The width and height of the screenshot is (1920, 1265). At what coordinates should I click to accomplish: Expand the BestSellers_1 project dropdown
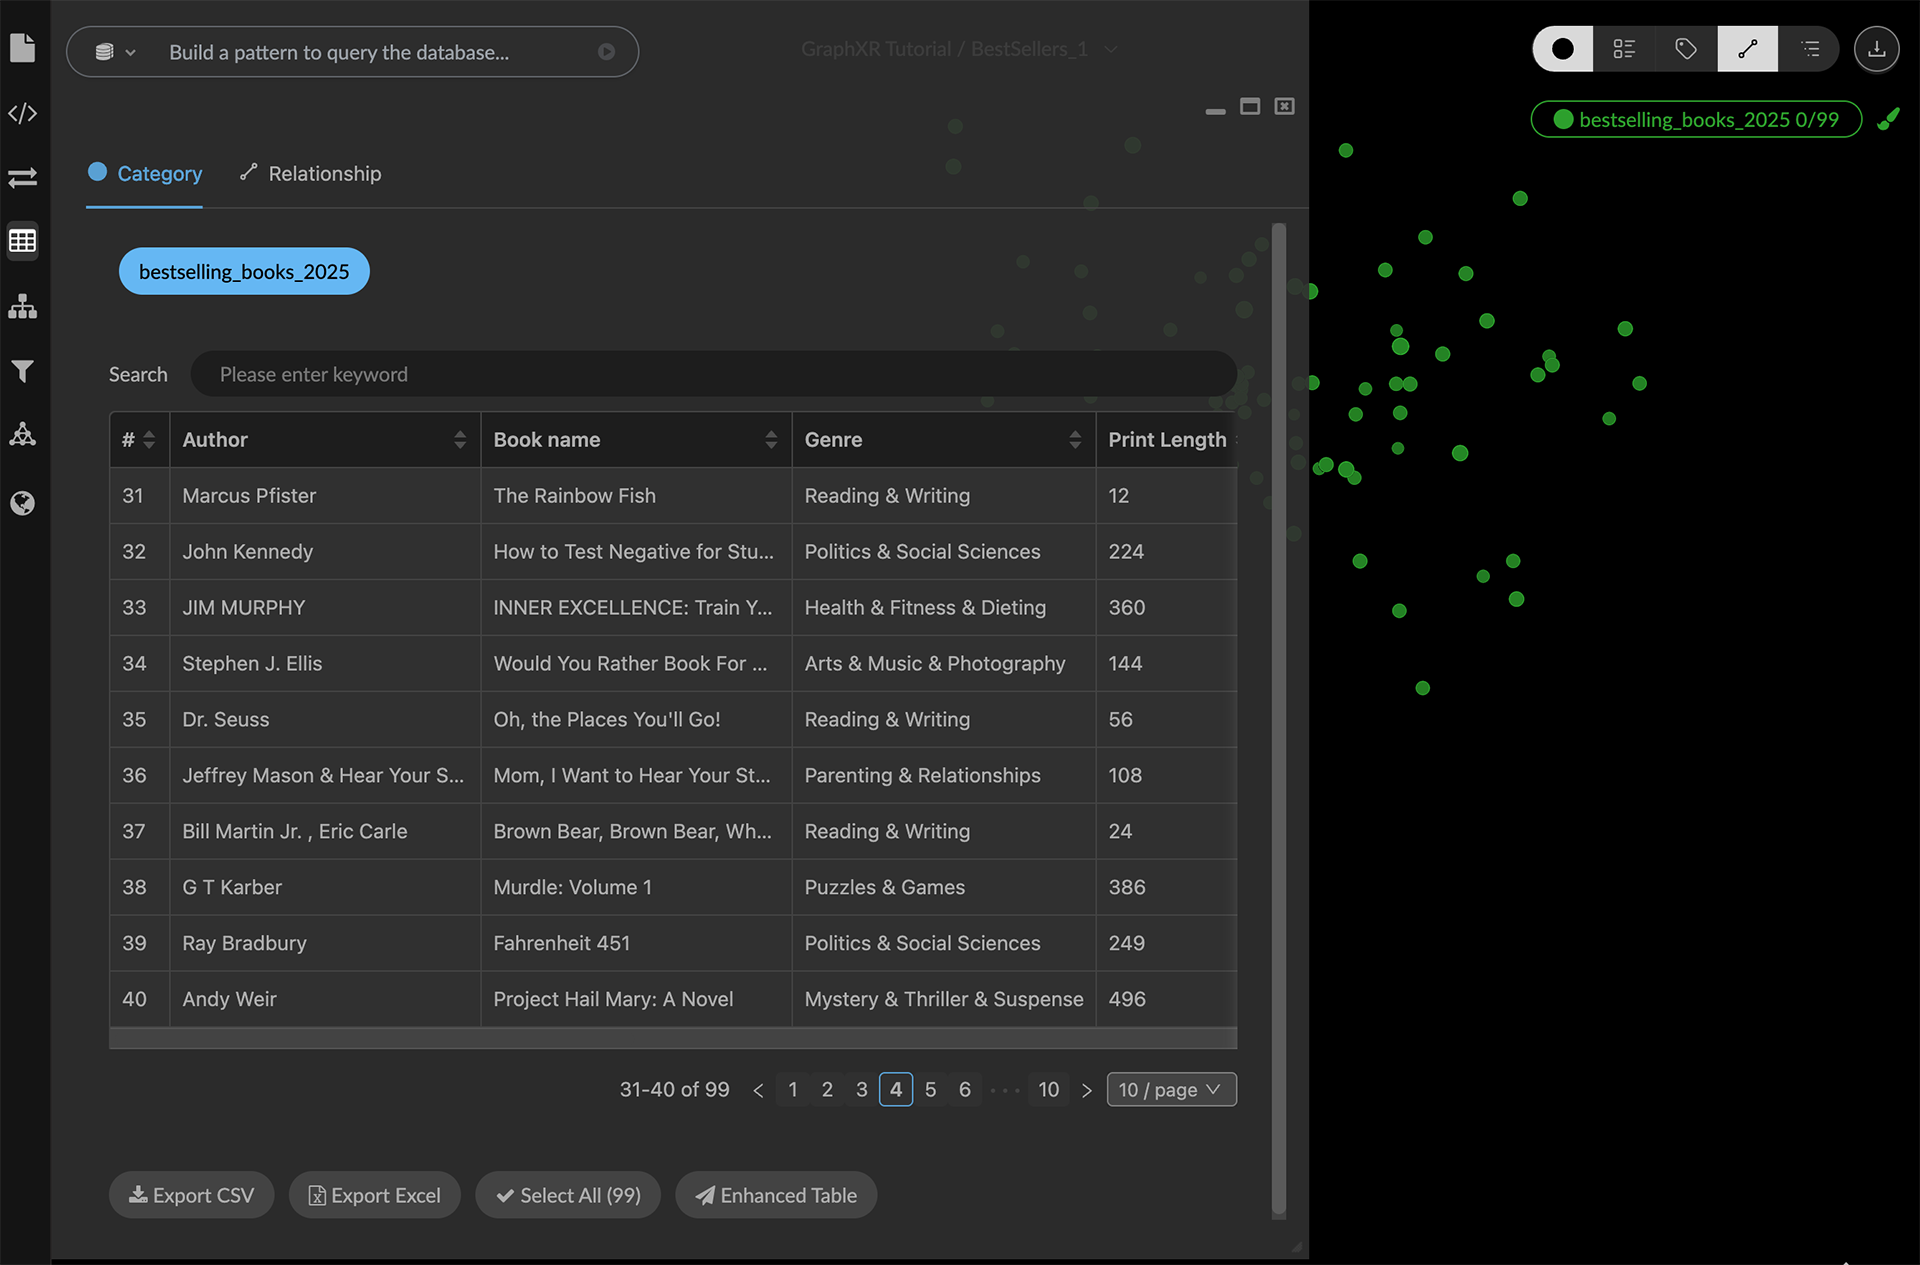pyautogui.click(x=1110, y=49)
